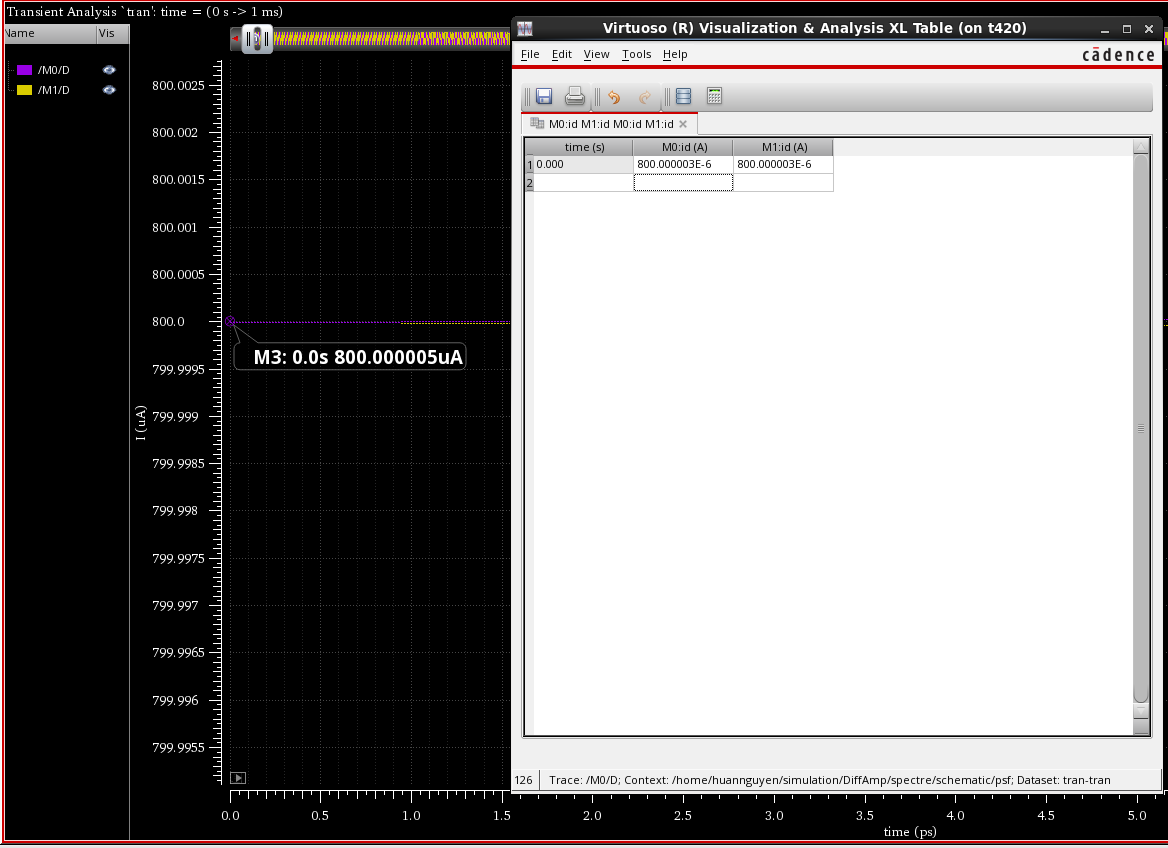Click the scroll down arrow of table
Screen dimensions: 1168x848
pyautogui.click(x=1140, y=711)
